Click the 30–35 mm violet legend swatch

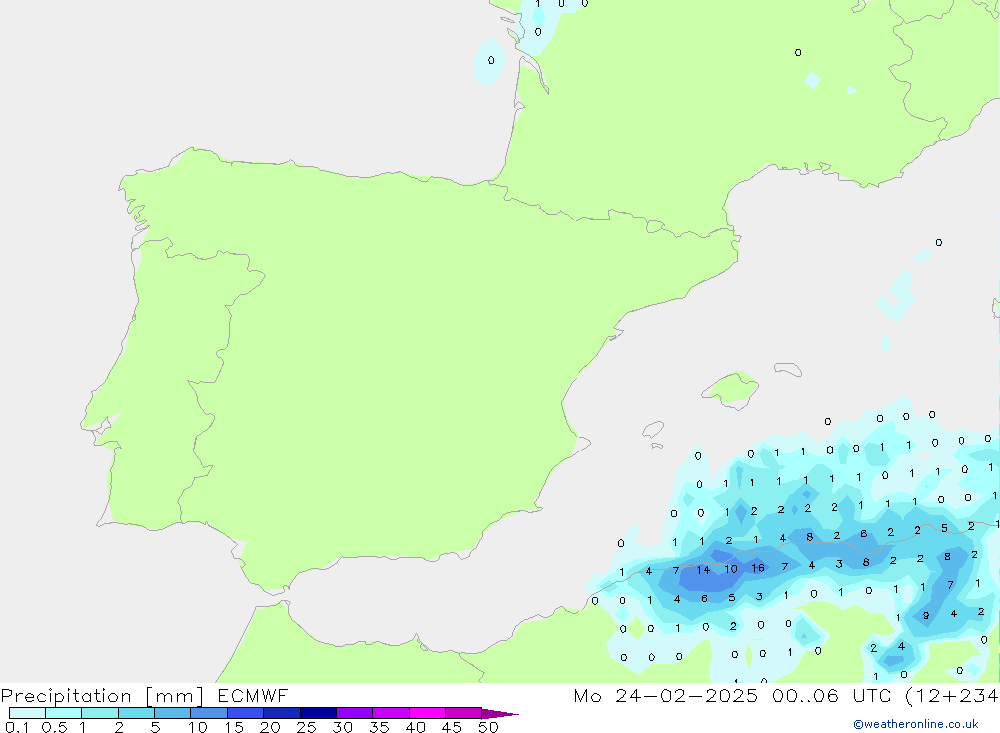click(x=355, y=713)
